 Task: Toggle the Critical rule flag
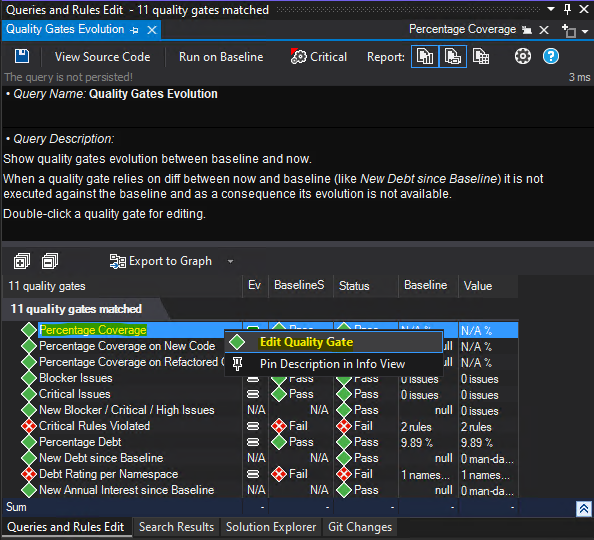(x=319, y=57)
